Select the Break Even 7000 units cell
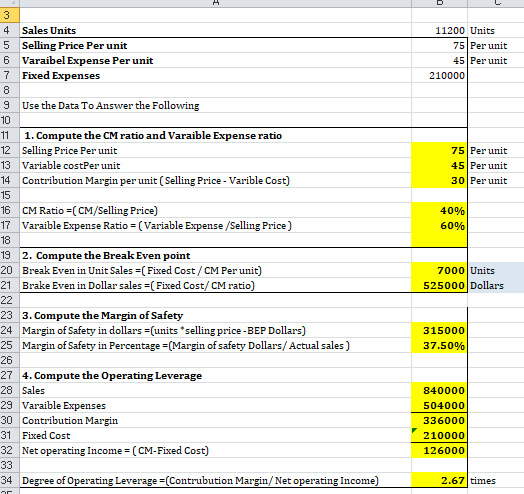The height and width of the screenshot is (494, 524). (x=439, y=270)
